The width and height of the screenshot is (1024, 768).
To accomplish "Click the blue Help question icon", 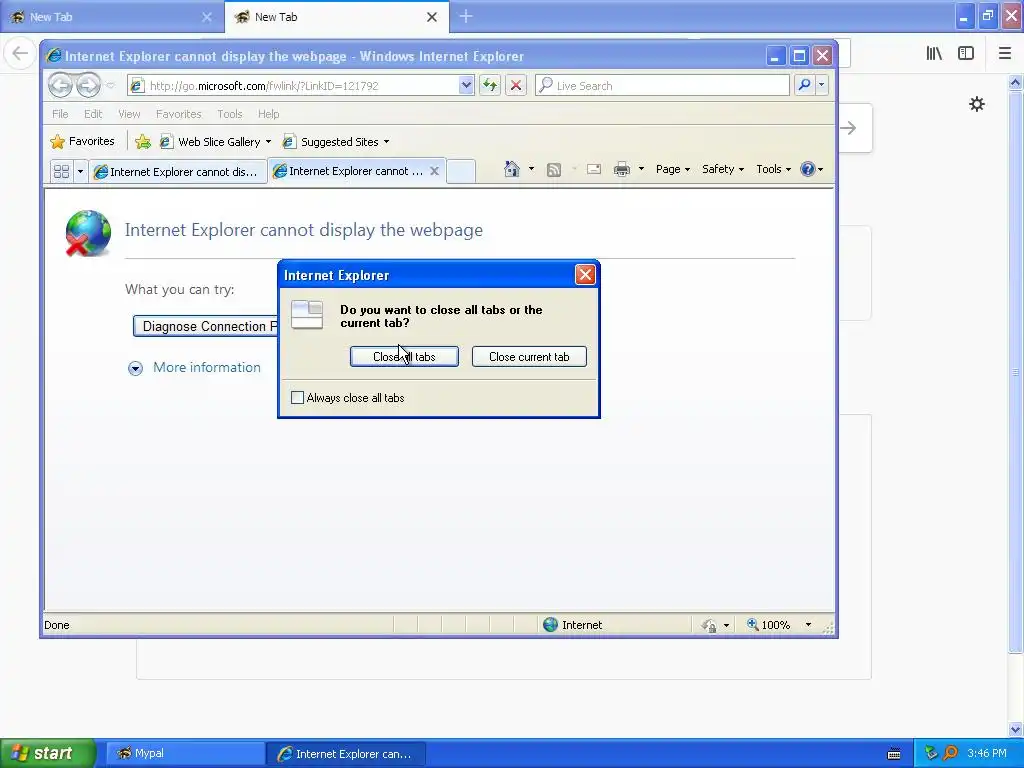I will [x=808, y=169].
